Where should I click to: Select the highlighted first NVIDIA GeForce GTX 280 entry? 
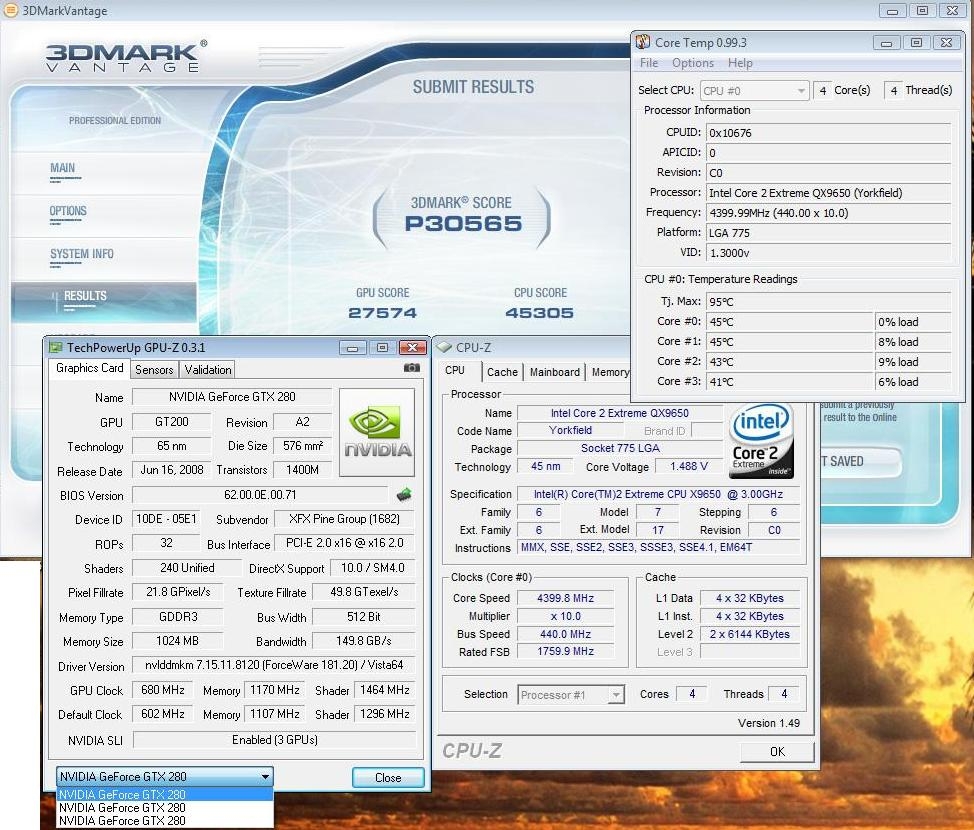(x=165, y=794)
